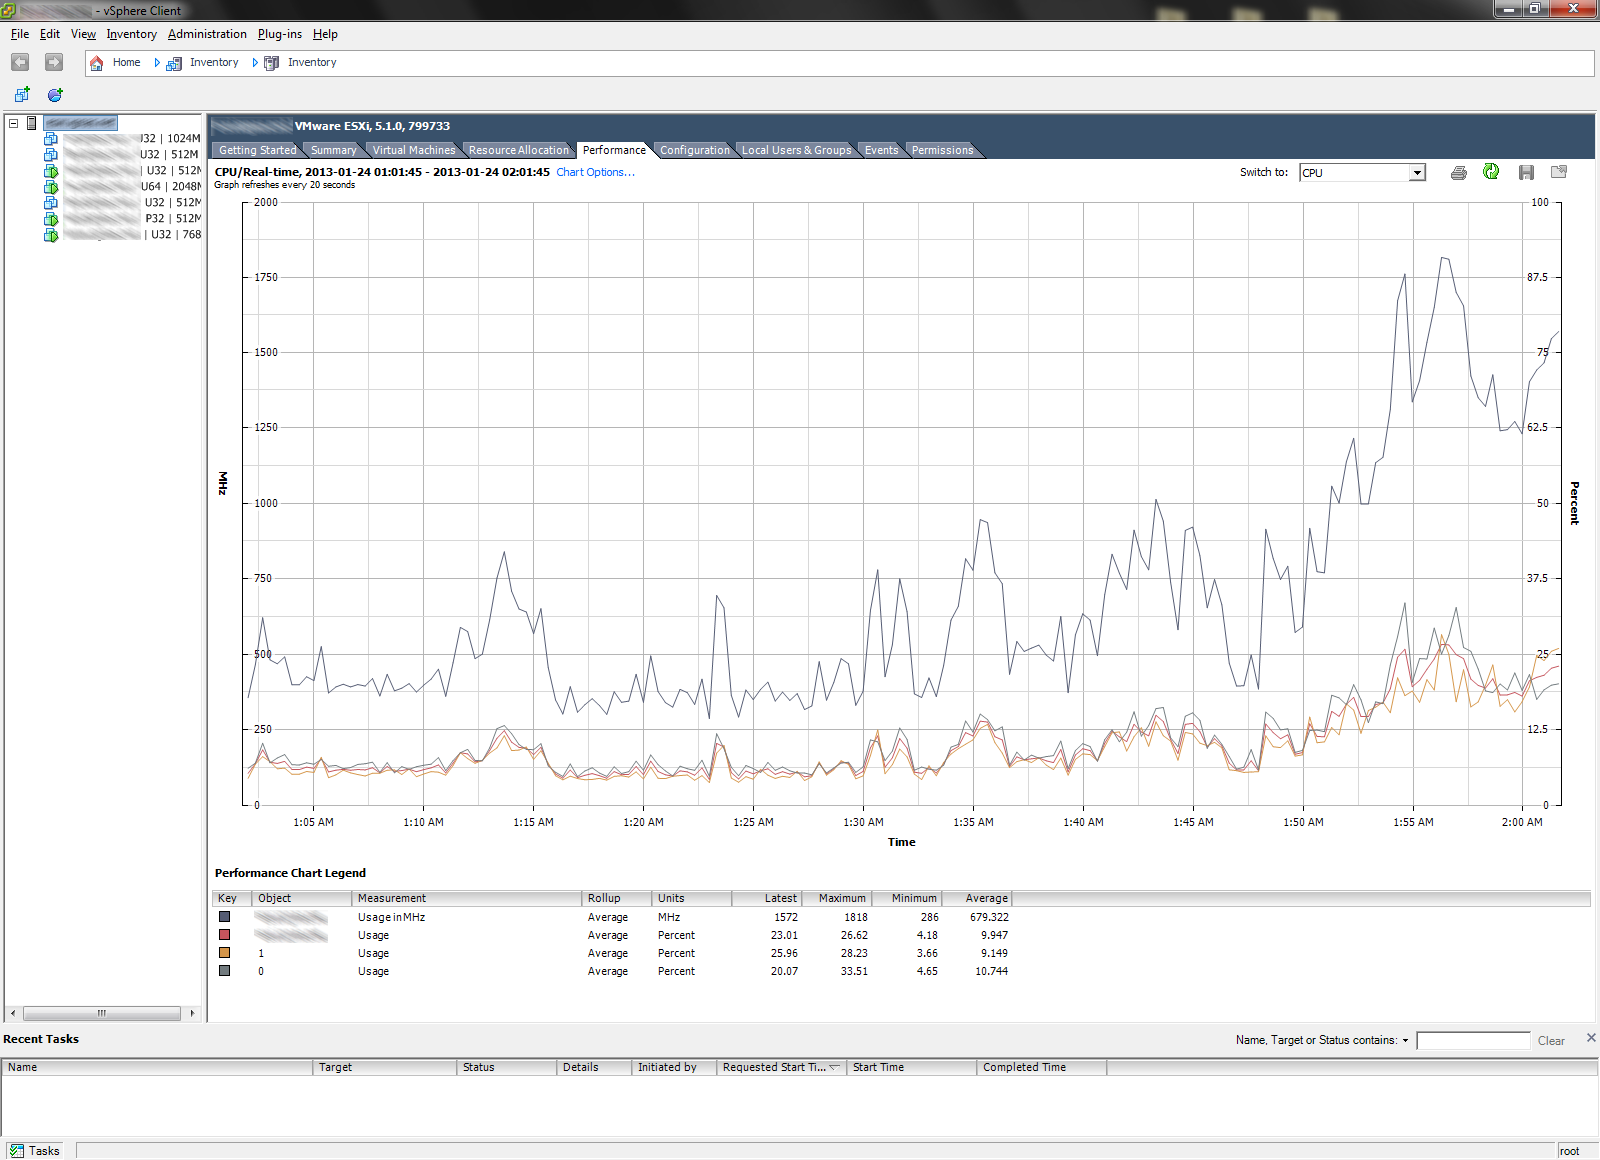
Task: Open the Inventory menu
Action: pos(132,34)
